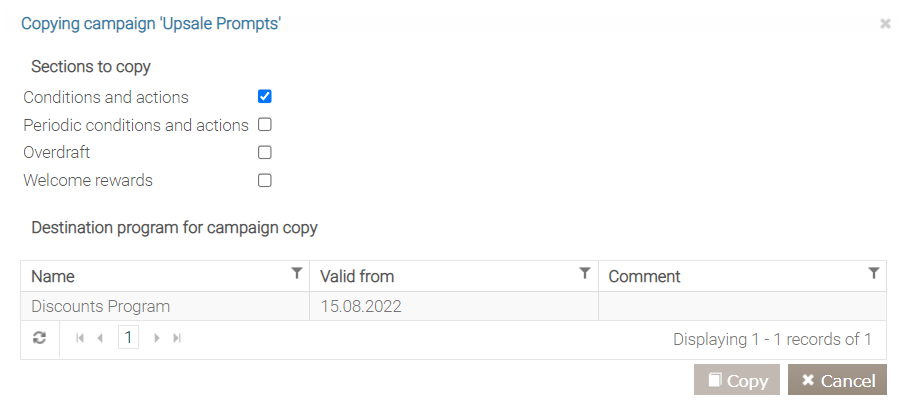Close dialog with the X icon
Viewport: 907px width, 411px height.
pos(885,24)
